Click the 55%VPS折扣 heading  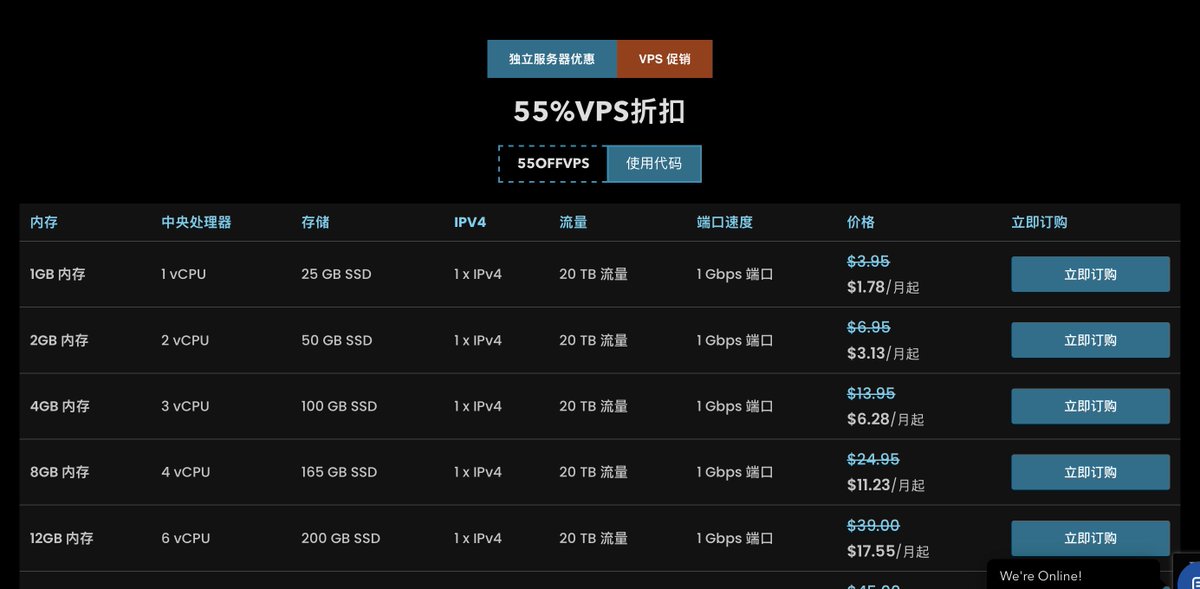[x=600, y=111]
